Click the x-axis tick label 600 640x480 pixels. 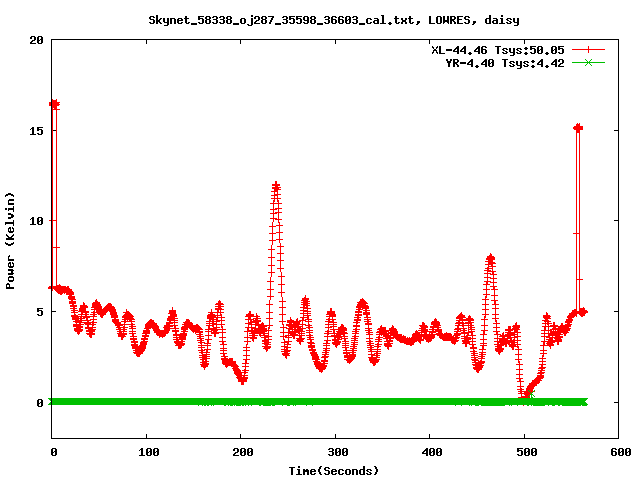click(621, 452)
